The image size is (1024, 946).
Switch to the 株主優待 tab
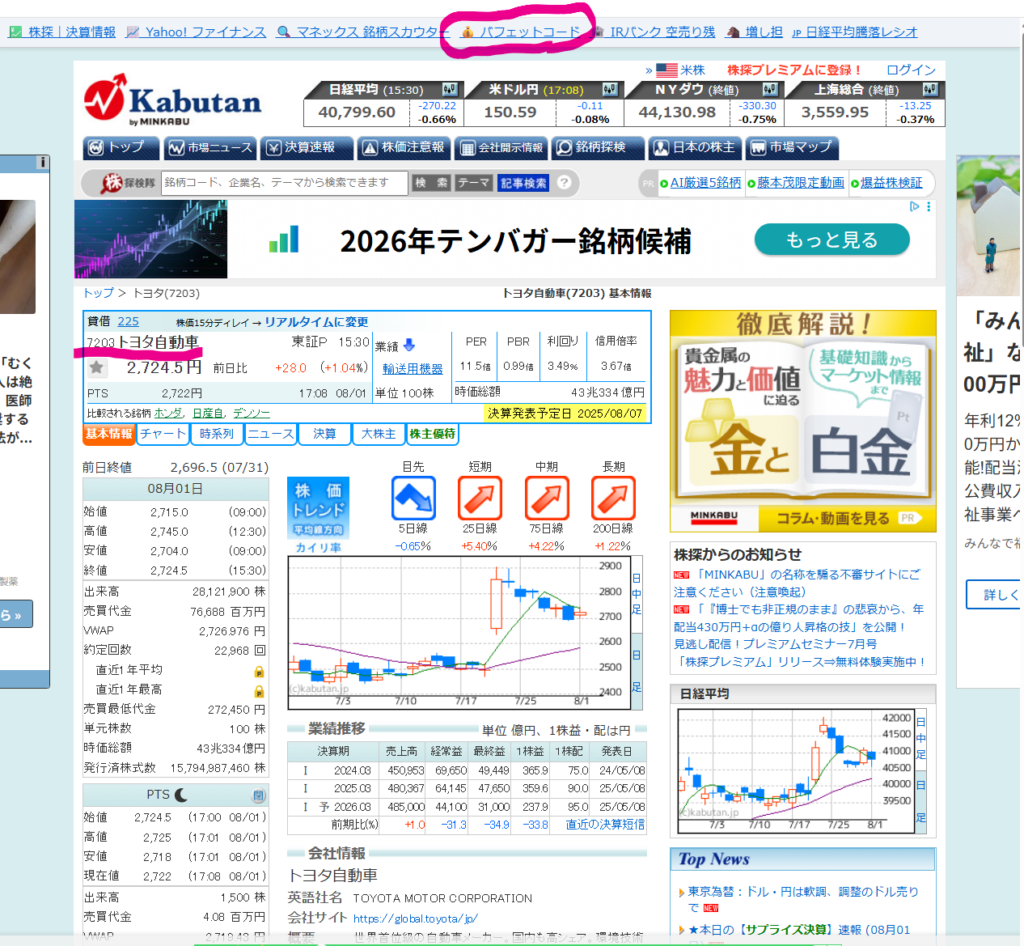pyautogui.click(x=432, y=434)
